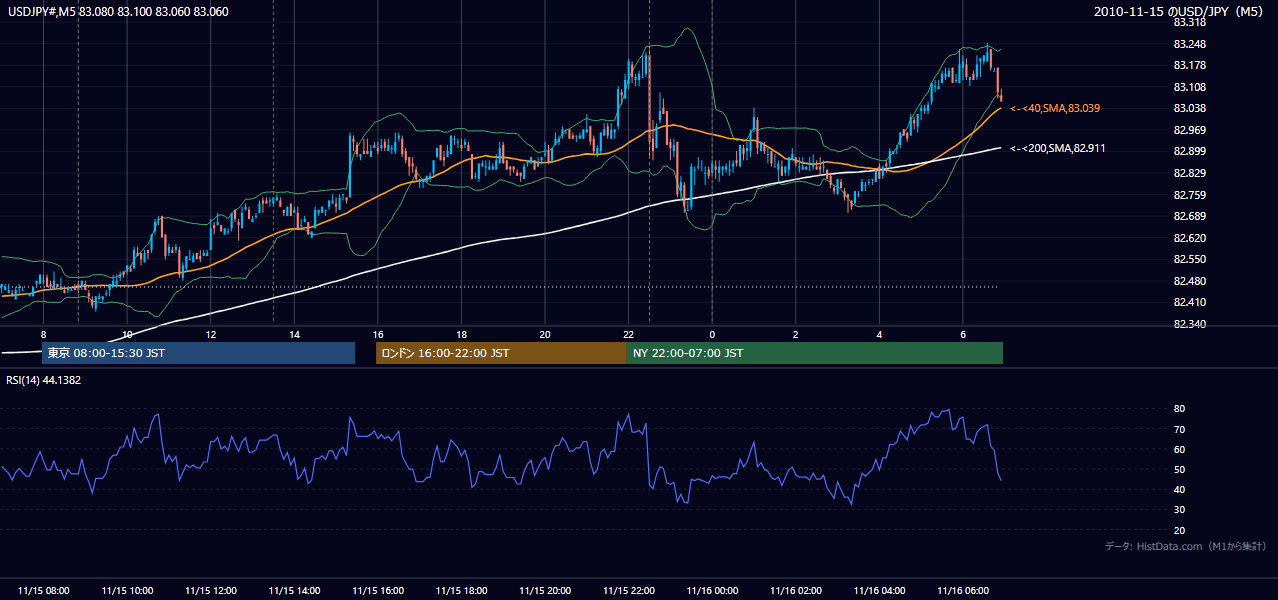The width and height of the screenshot is (1278, 600).
Task: Click price scale value 82.829
Action: click(x=1189, y=173)
